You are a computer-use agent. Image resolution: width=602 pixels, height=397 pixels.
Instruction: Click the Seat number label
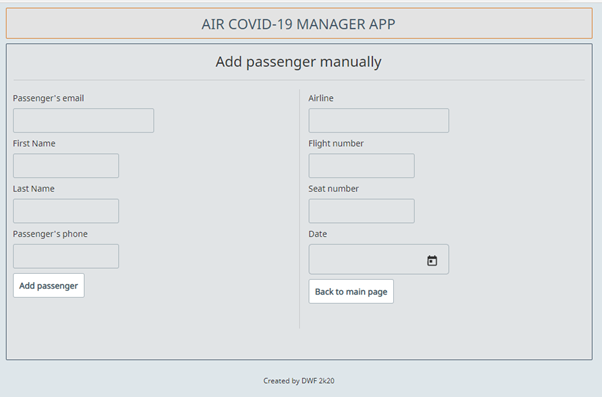click(334, 189)
